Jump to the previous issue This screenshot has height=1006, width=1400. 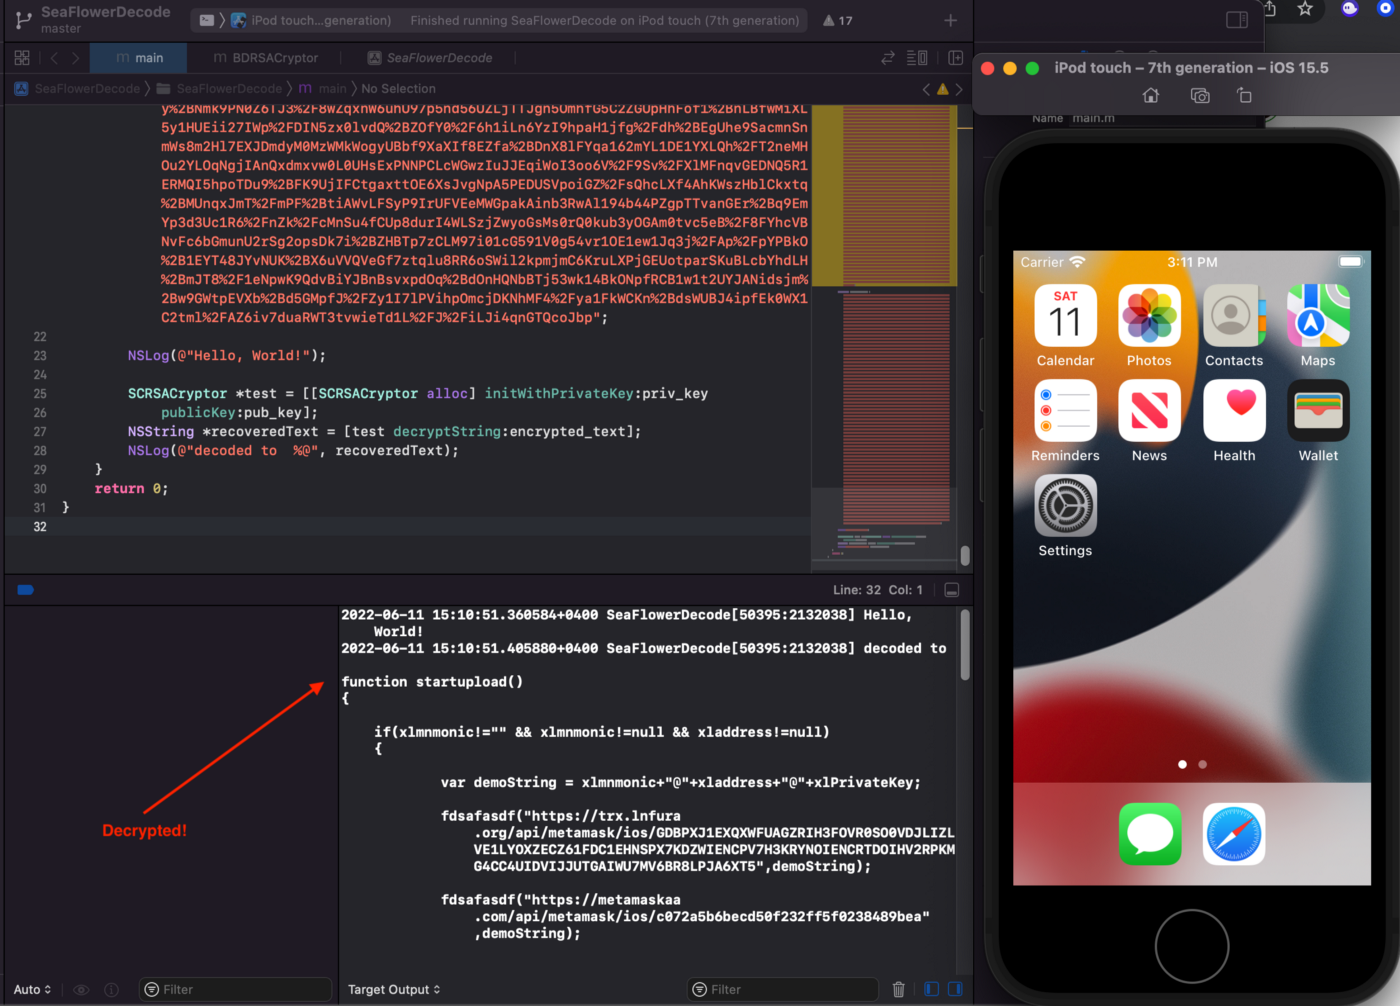tap(926, 89)
